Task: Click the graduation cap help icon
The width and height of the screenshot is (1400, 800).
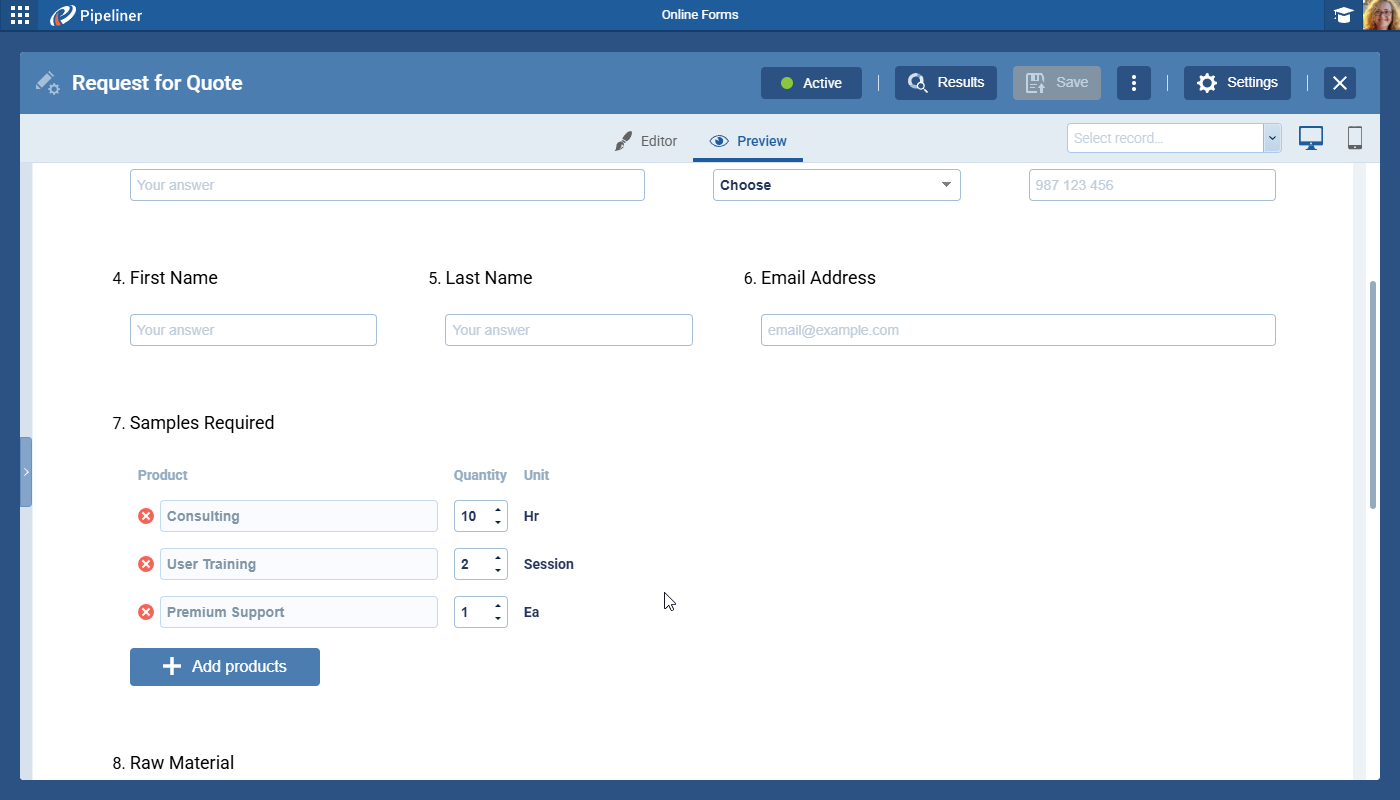Action: coord(1343,15)
